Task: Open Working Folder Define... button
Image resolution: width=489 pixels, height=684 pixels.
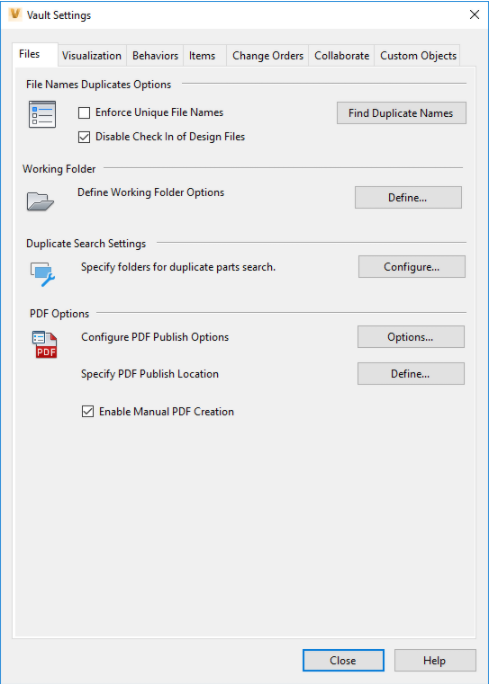Action: coord(408,198)
